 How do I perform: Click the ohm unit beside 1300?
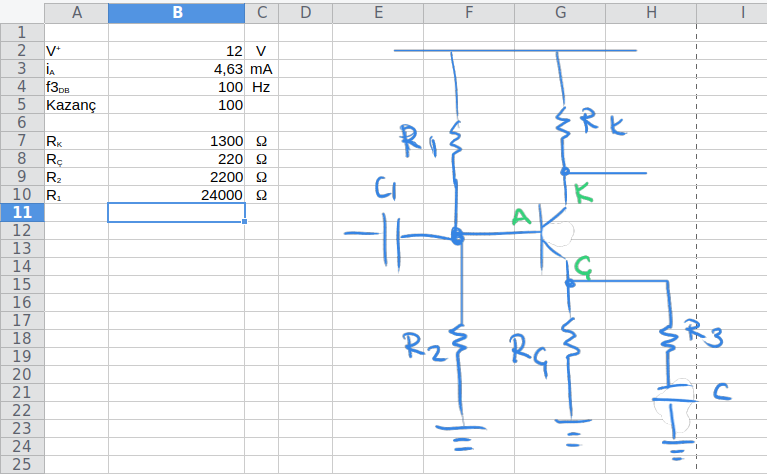point(262,141)
